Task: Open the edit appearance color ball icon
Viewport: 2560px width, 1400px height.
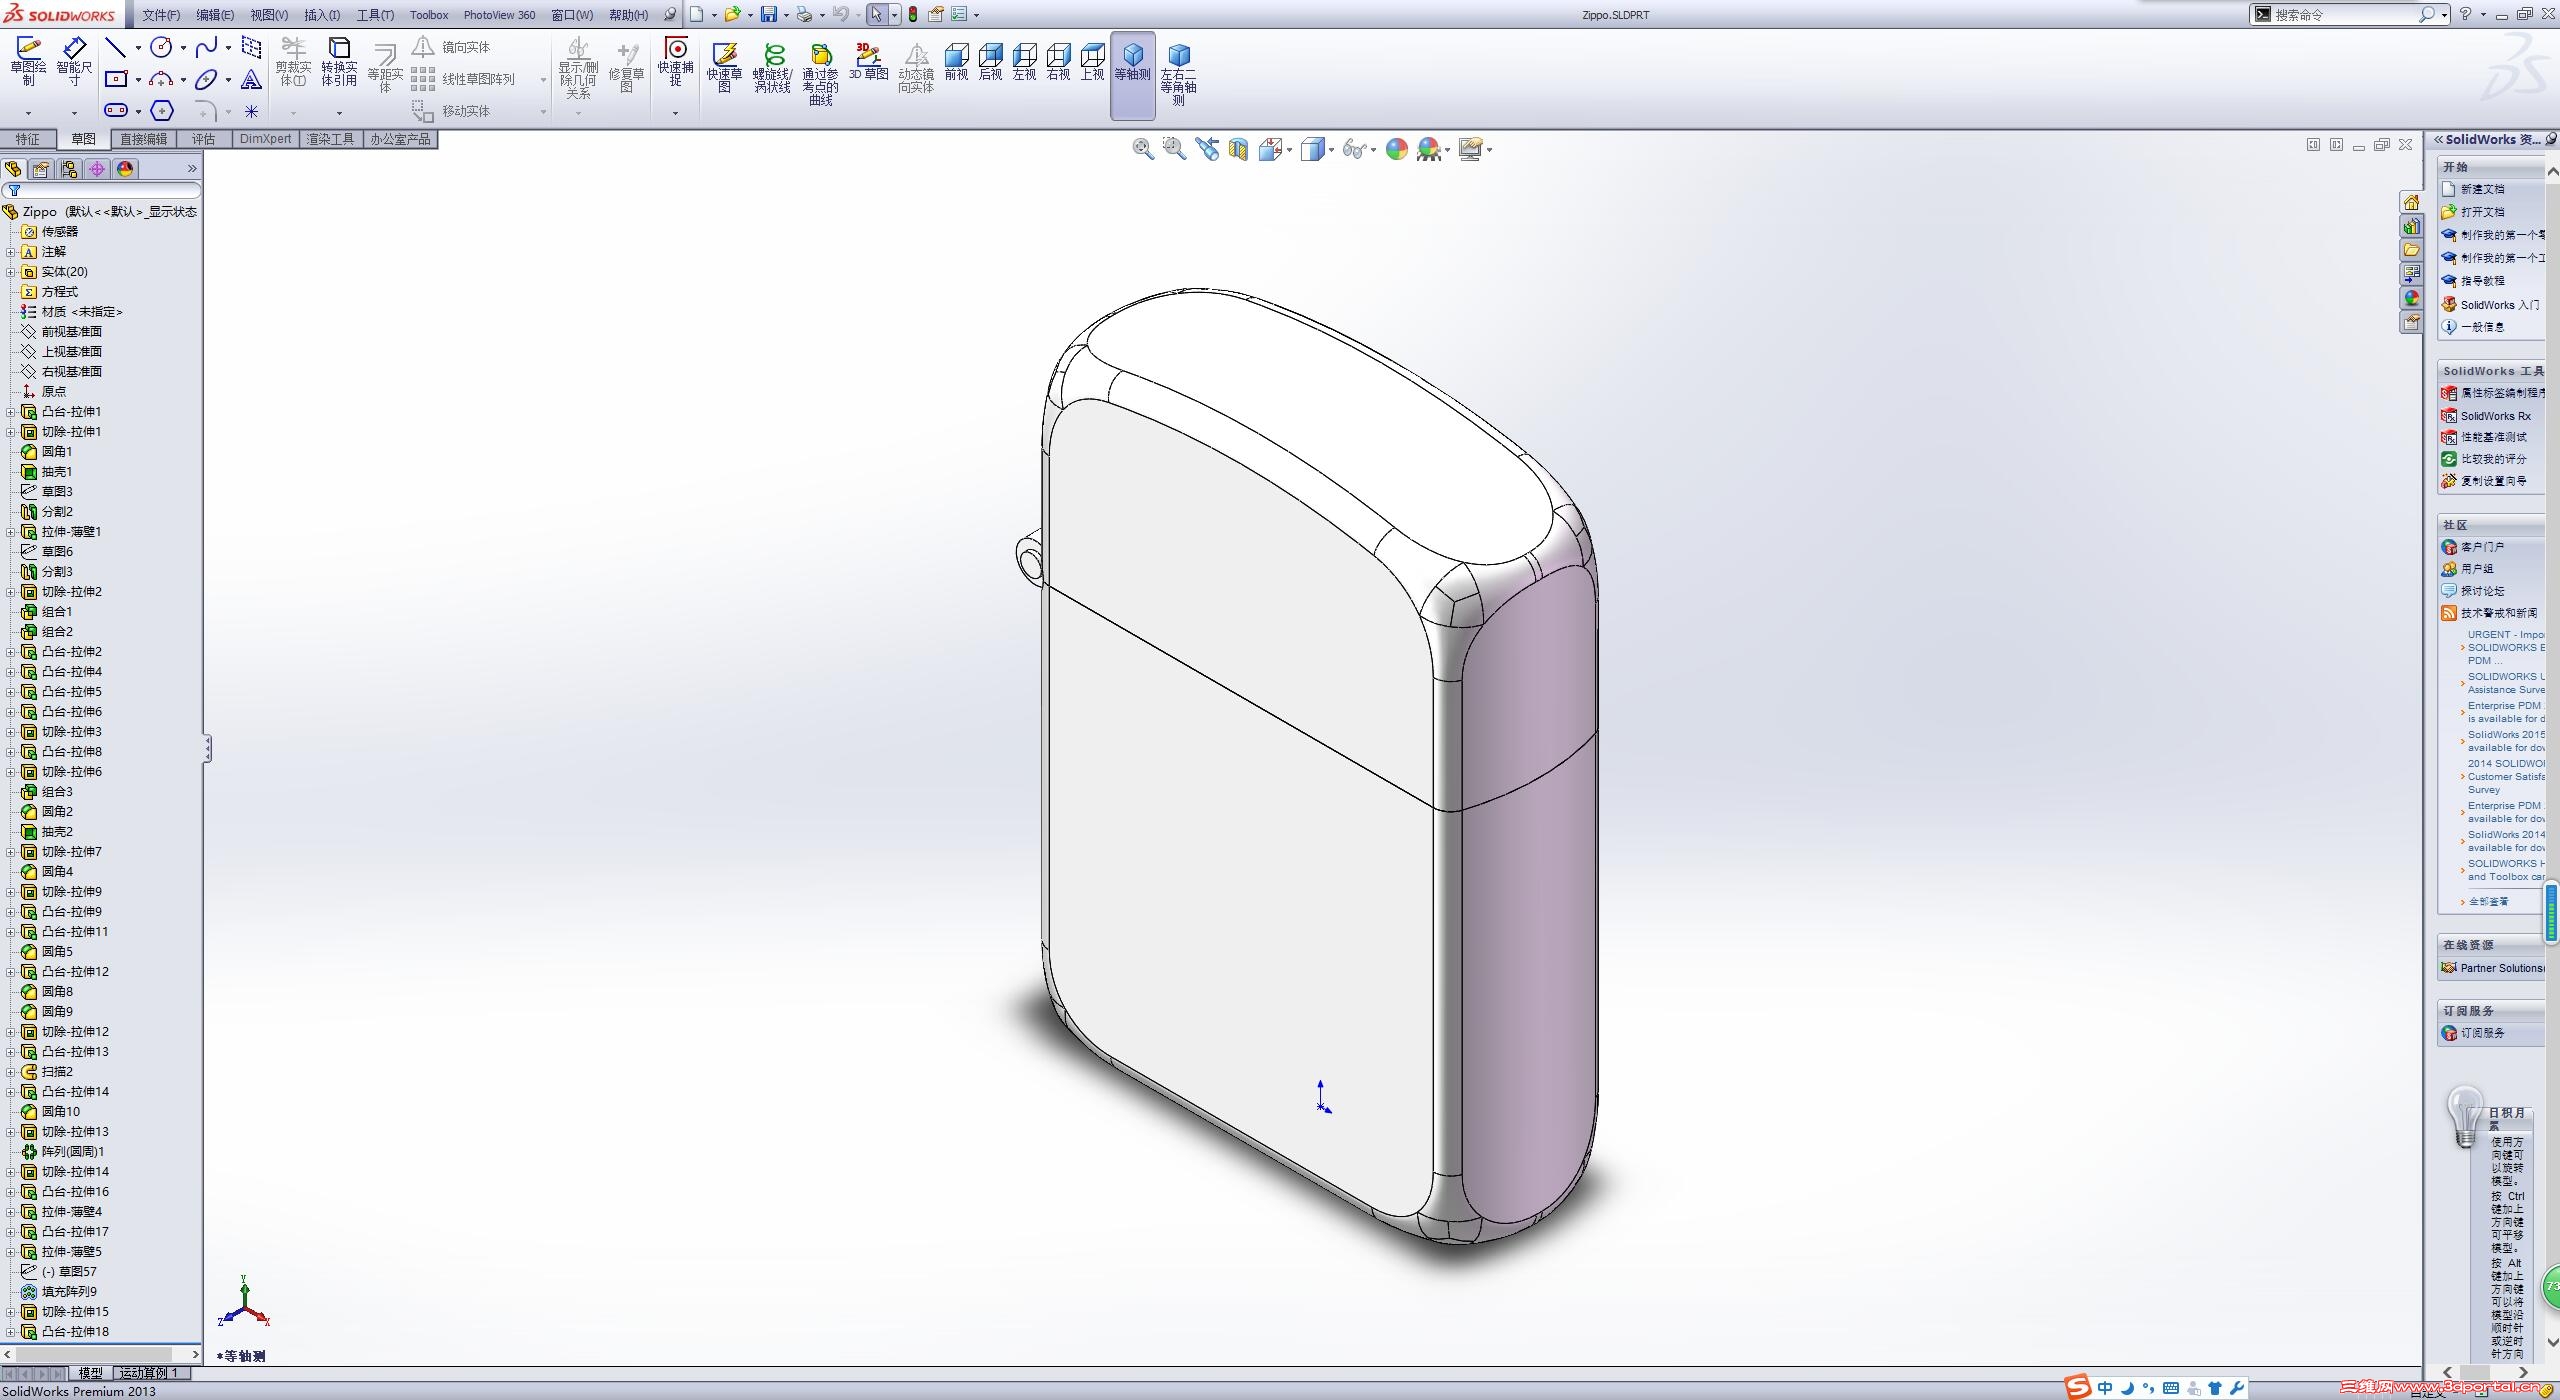Action: coord(1397,150)
